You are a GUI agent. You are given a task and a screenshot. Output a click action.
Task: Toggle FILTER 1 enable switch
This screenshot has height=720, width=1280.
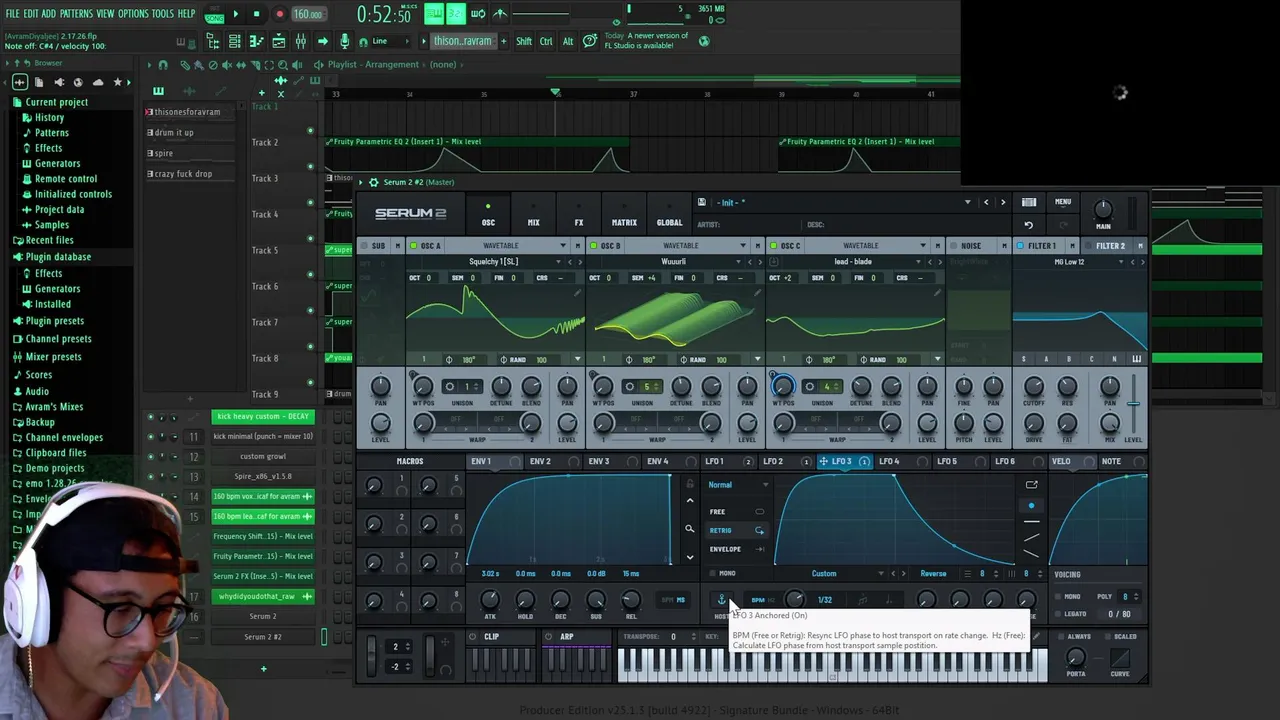coord(1020,246)
